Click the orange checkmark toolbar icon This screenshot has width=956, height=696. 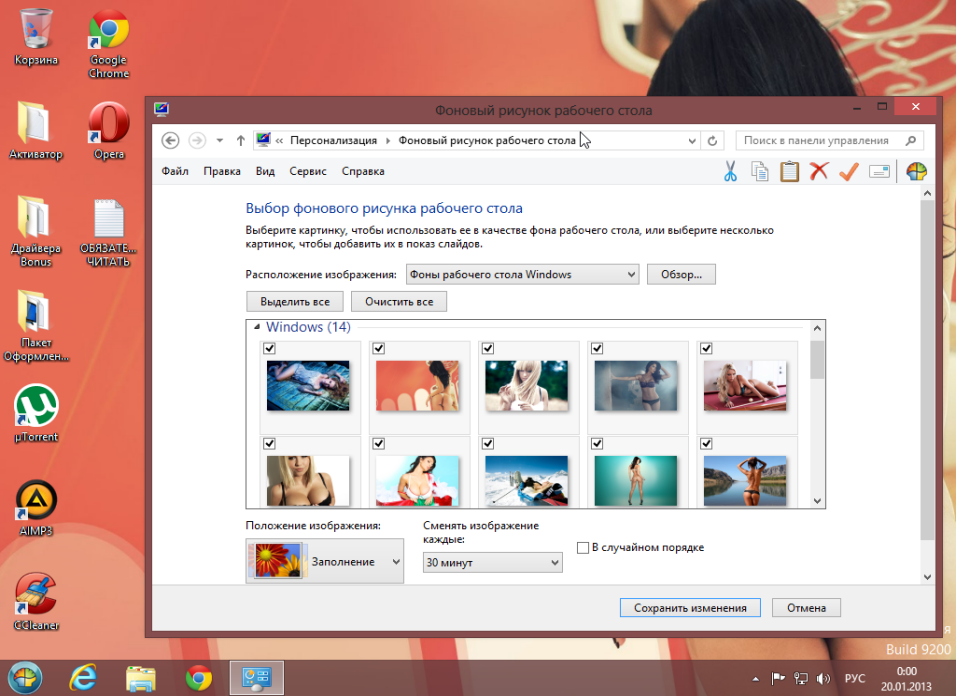point(849,171)
